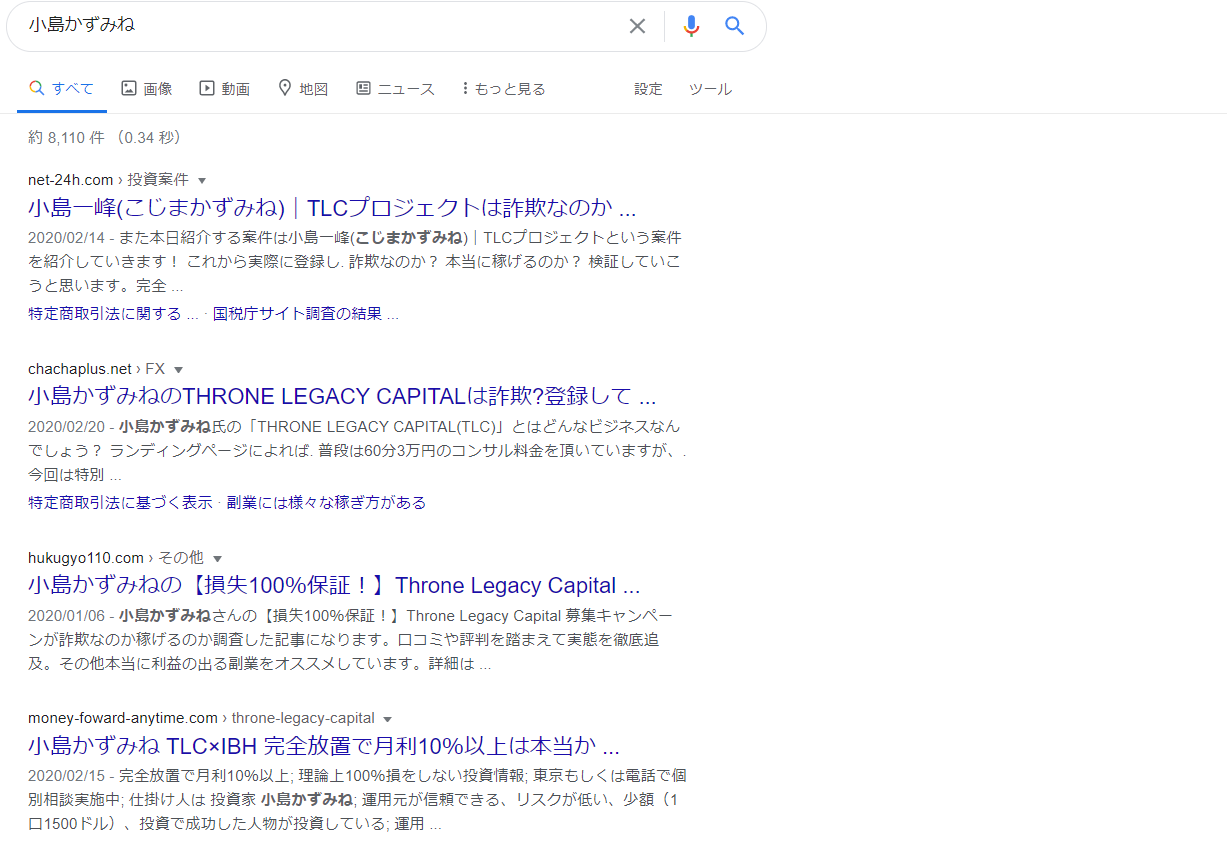Click the 2020/02/15 date in the fourth snippet

pyautogui.click(x=65, y=775)
